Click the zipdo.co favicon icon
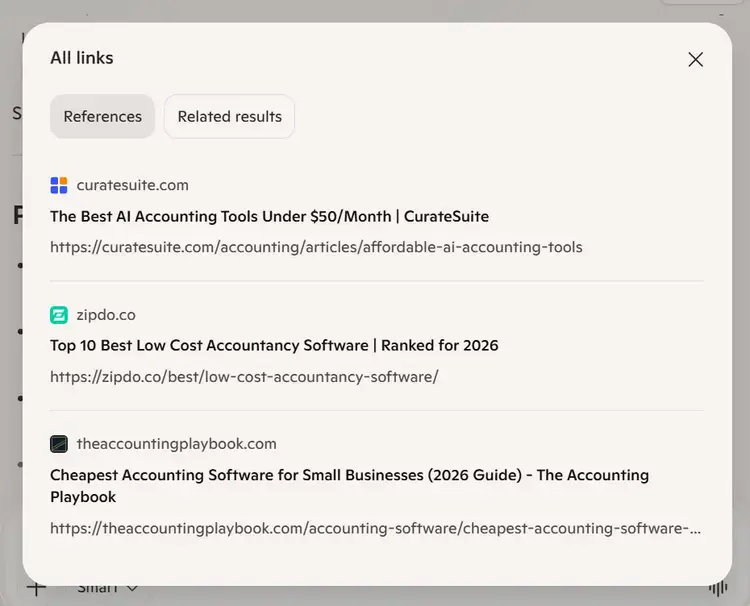This screenshot has width=750, height=606. point(59,315)
